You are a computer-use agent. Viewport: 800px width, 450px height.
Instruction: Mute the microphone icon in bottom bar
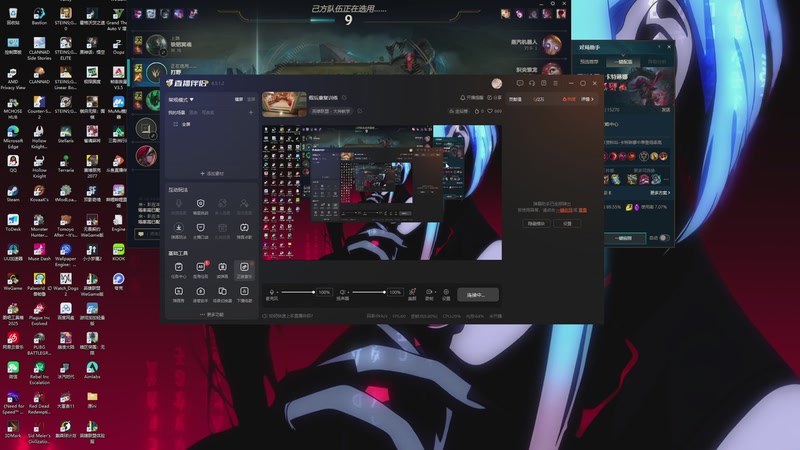271,292
